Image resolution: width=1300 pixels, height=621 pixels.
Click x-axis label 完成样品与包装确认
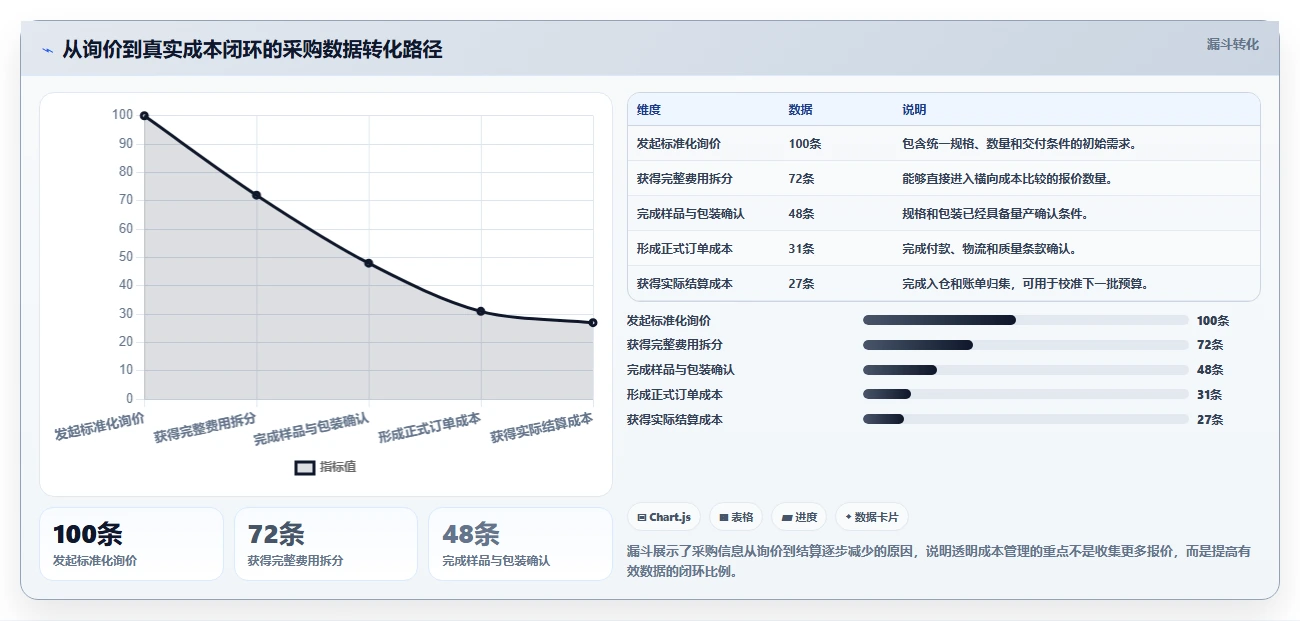[x=312, y=428]
